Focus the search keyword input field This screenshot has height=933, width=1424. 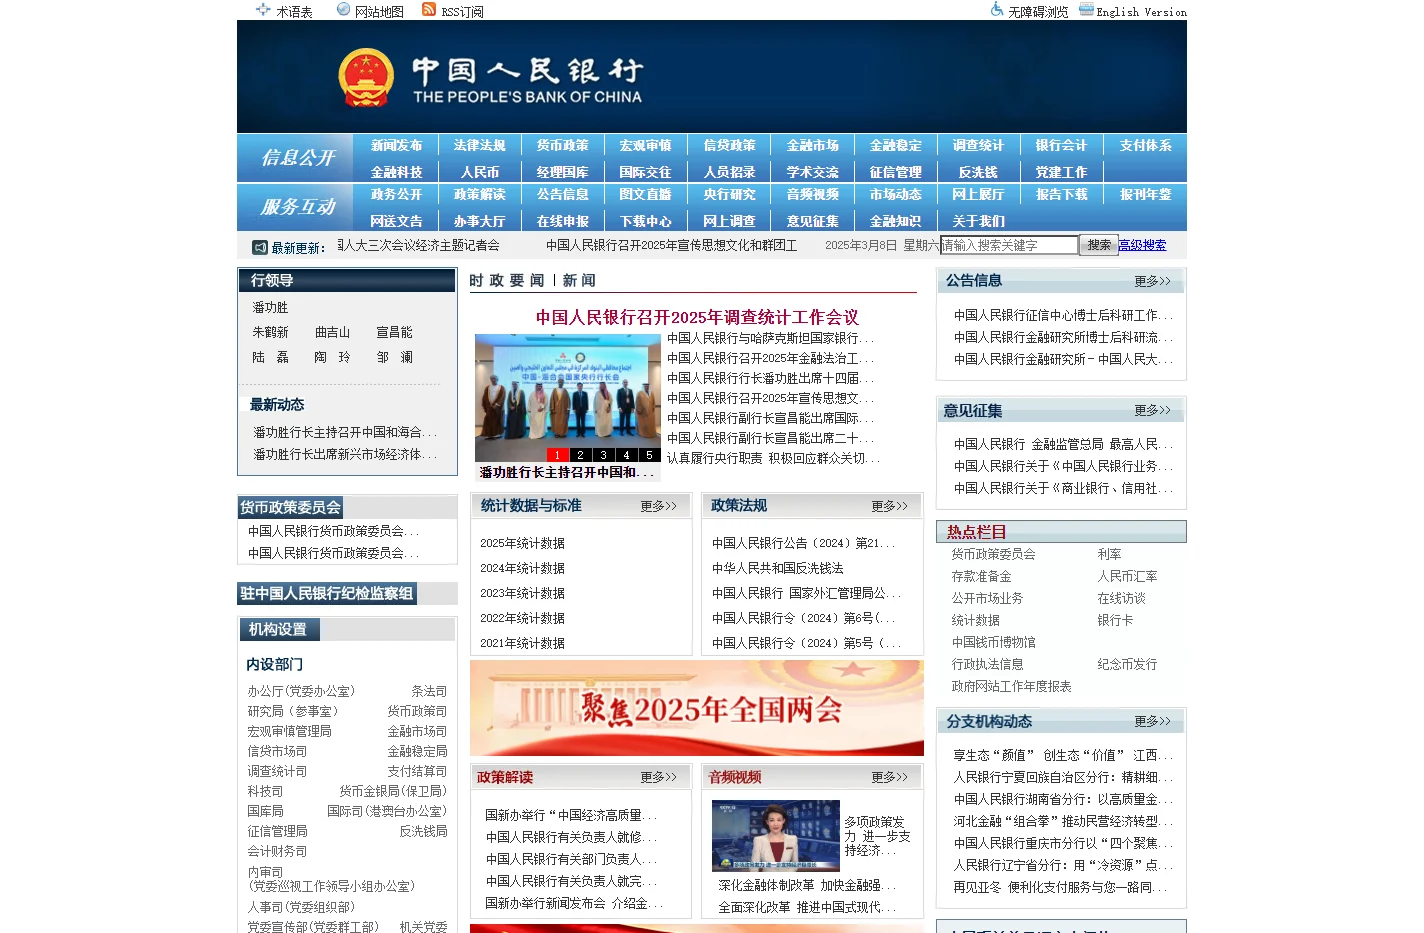(x=1009, y=245)
